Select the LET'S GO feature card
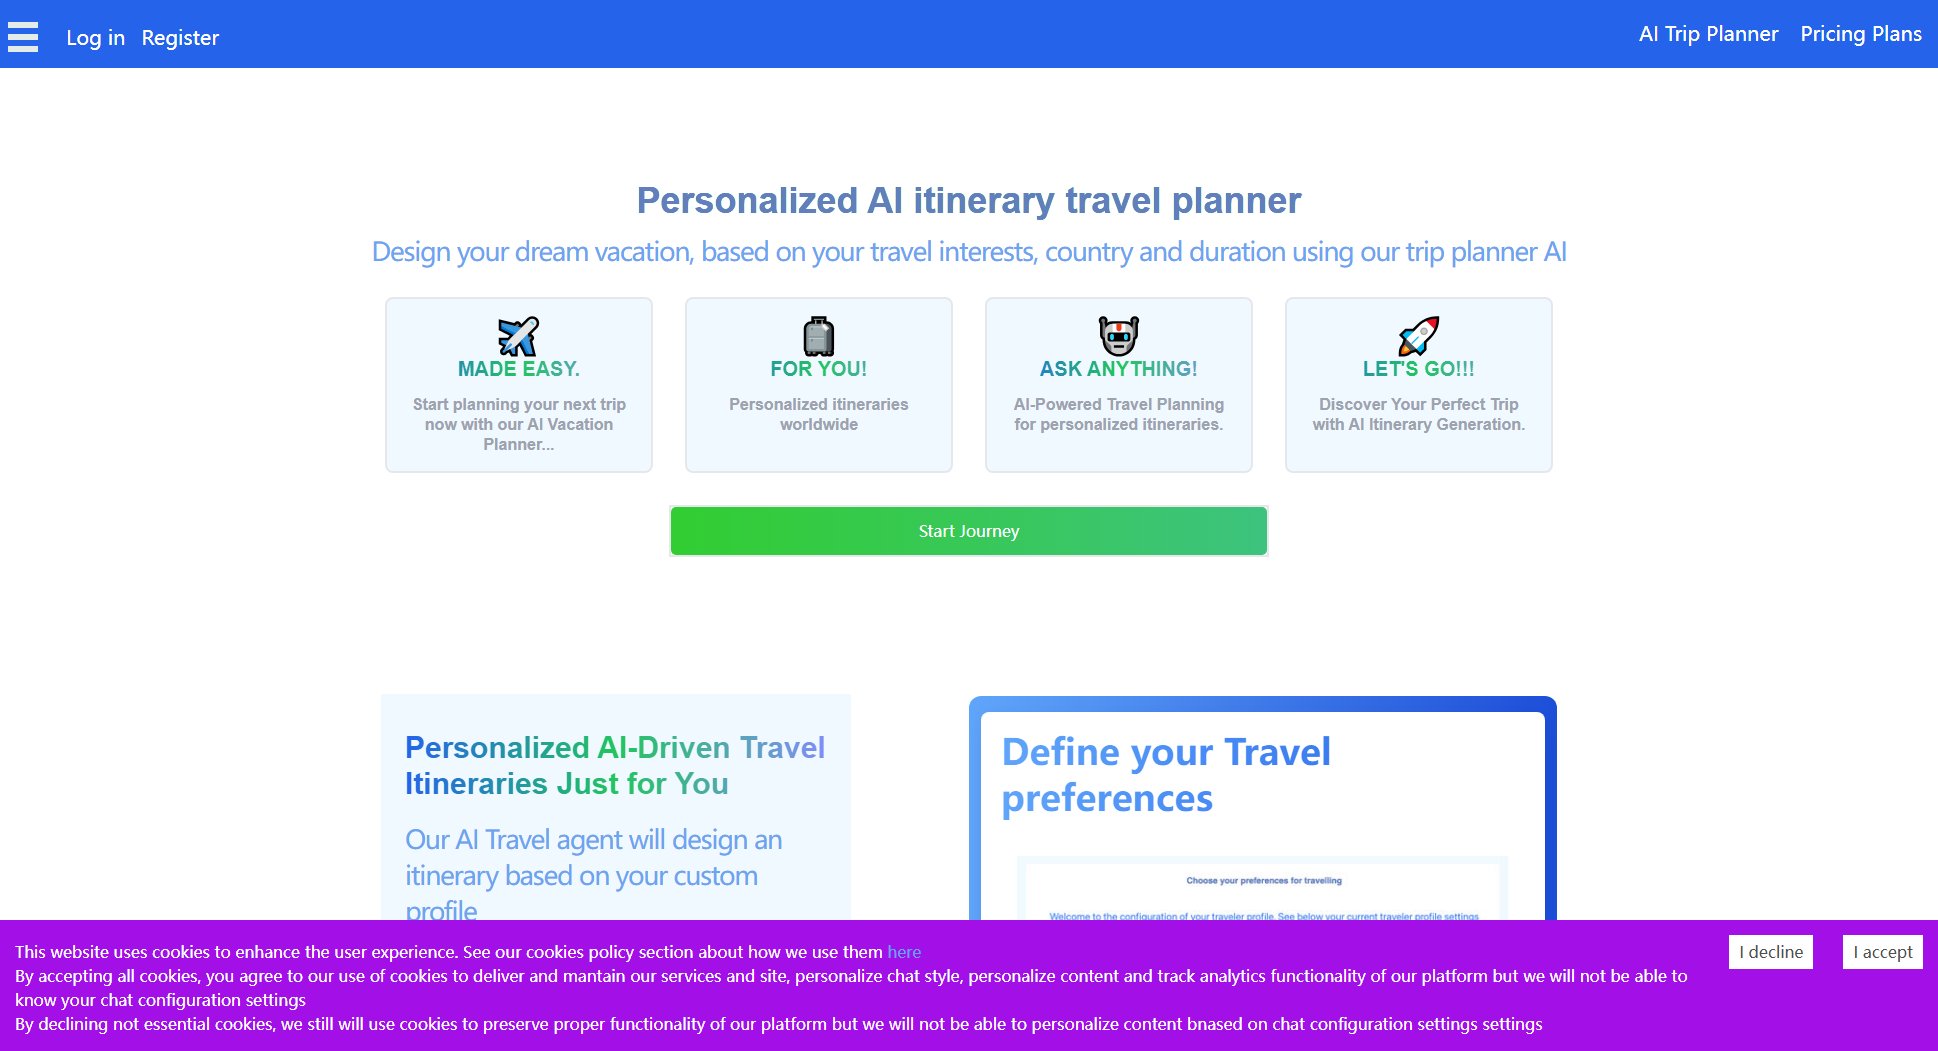The height and width of the screenshot is (1051, 1938). tap(1418, 384)
